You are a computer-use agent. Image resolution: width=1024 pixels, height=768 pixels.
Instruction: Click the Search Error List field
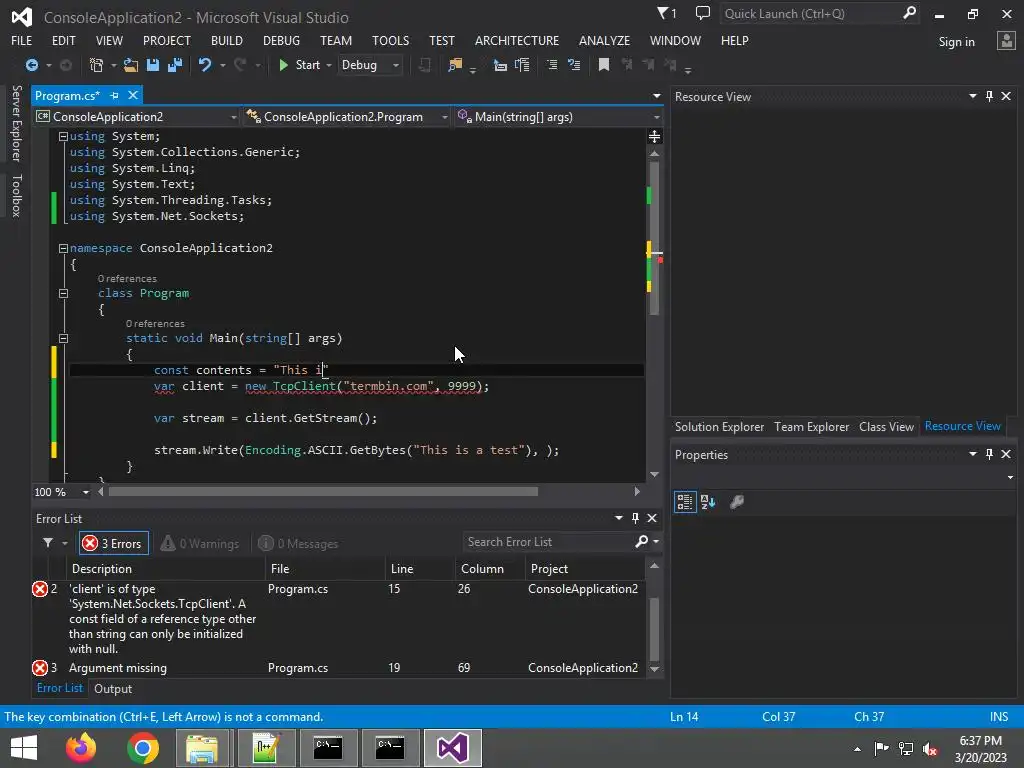tap(549, 542)
